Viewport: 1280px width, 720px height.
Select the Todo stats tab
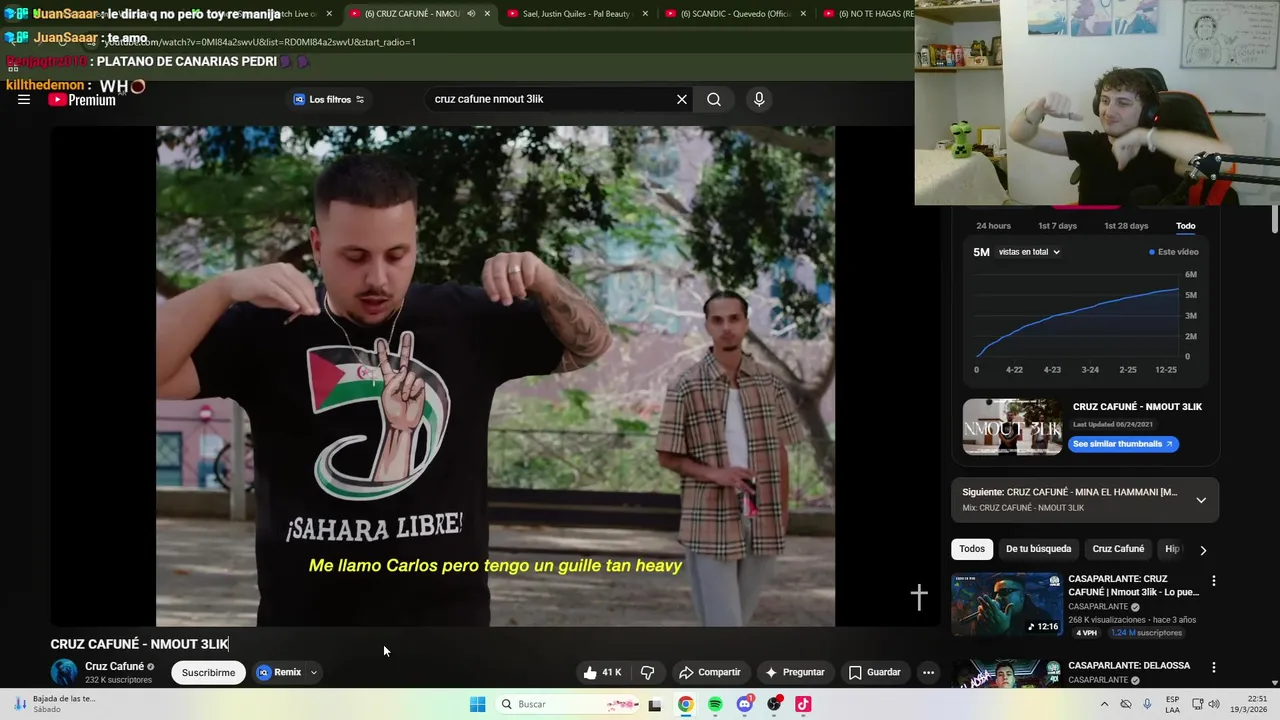pyautogui.click(x=1185, y=226)
